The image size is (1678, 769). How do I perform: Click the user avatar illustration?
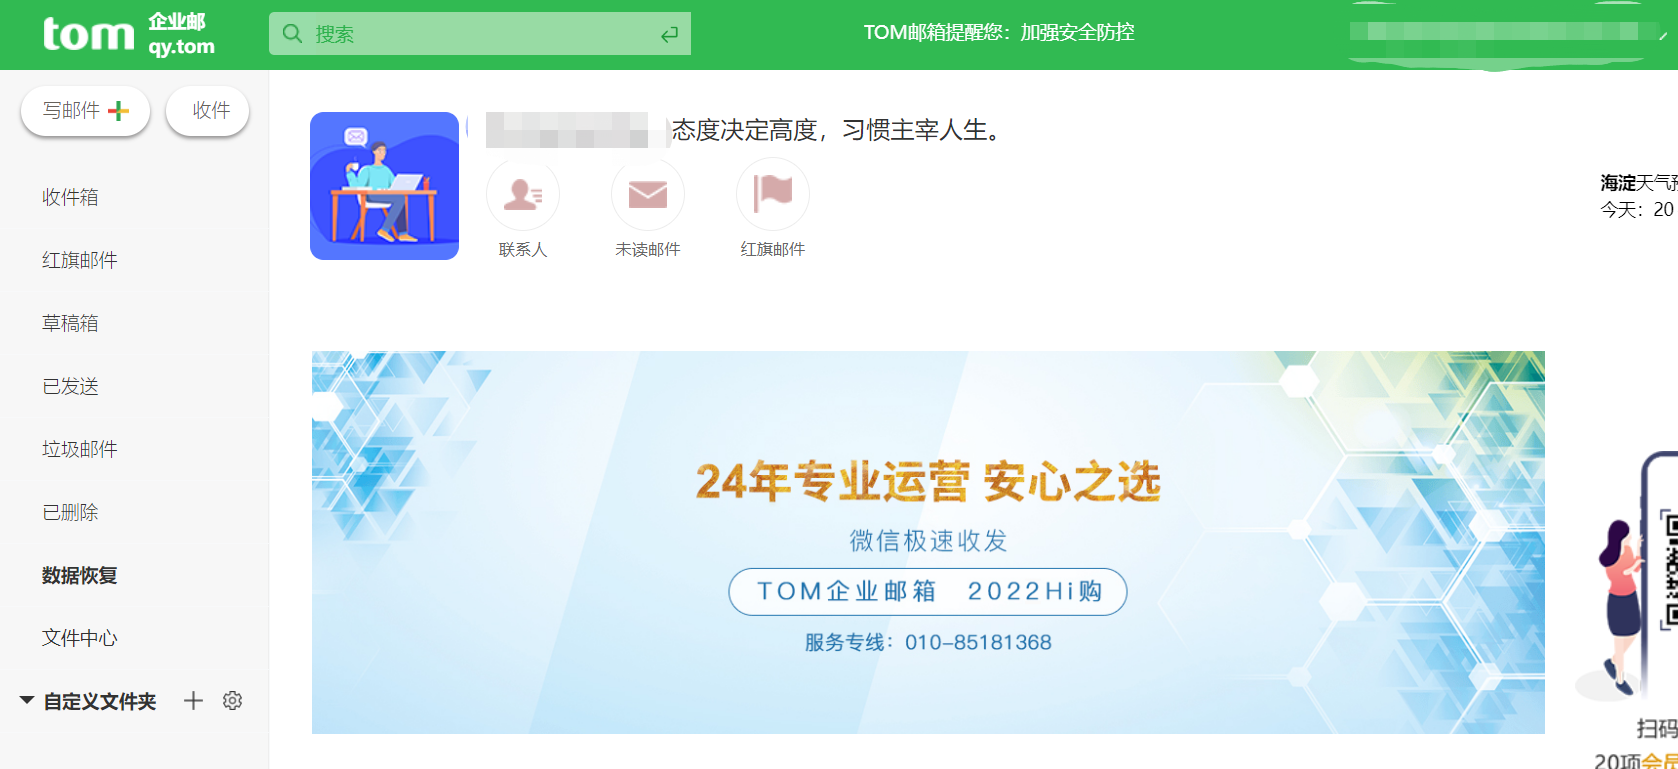pos(384,186)
